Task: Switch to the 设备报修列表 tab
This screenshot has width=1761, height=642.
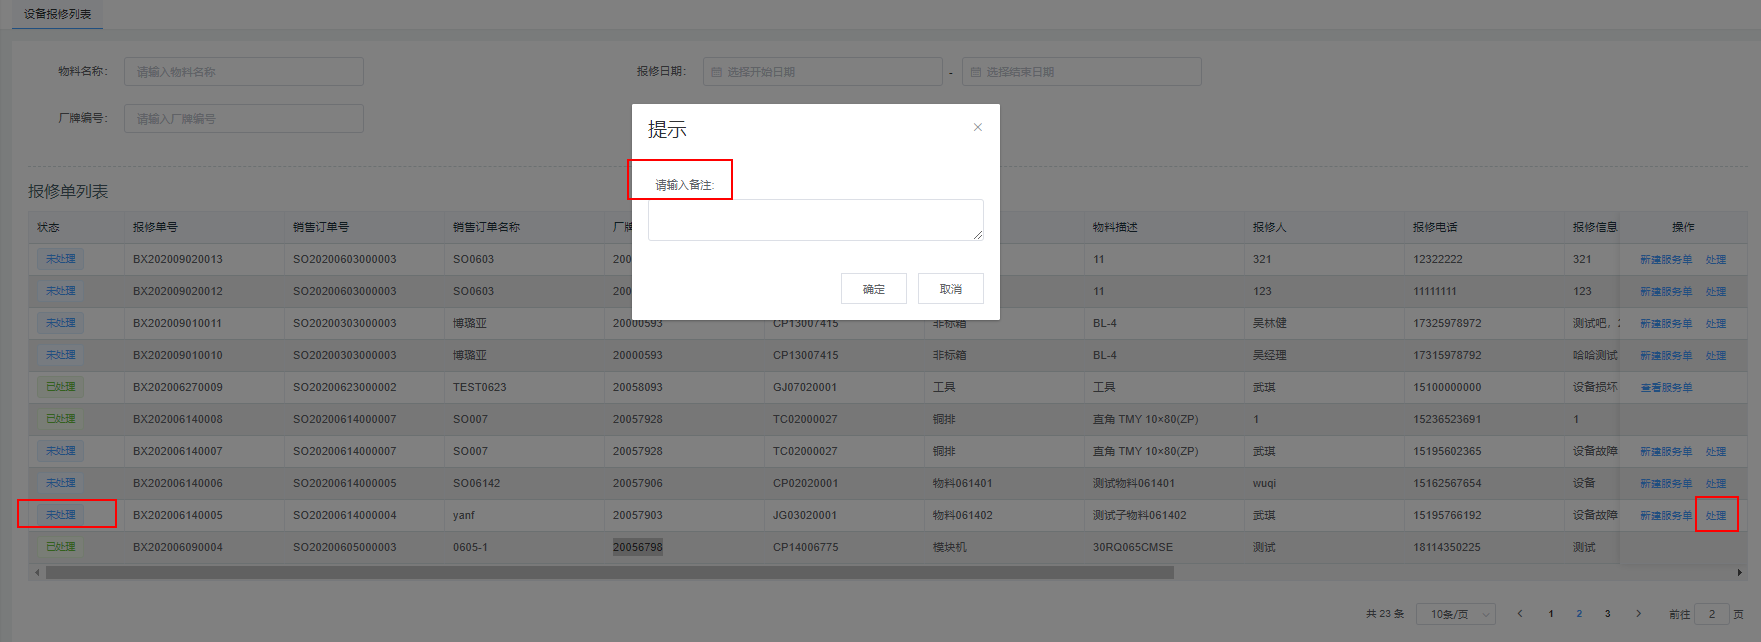Action: tap(57, 14)
